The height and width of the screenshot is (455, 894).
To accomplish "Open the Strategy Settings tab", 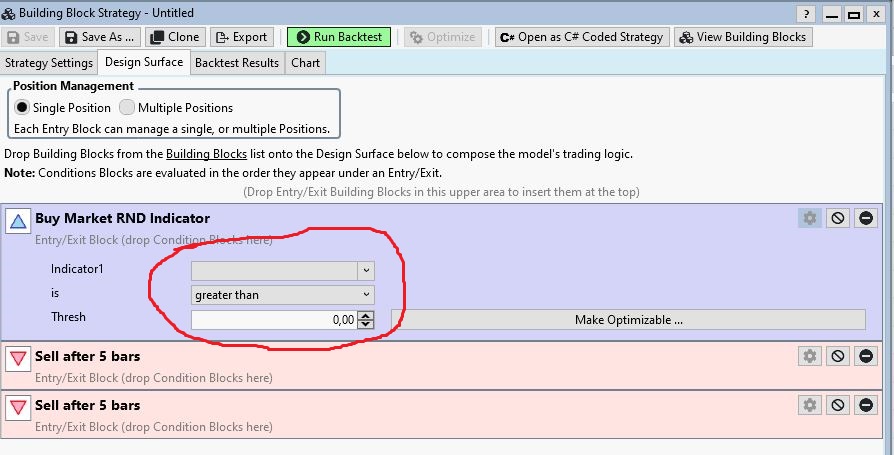I will [49, 62].
